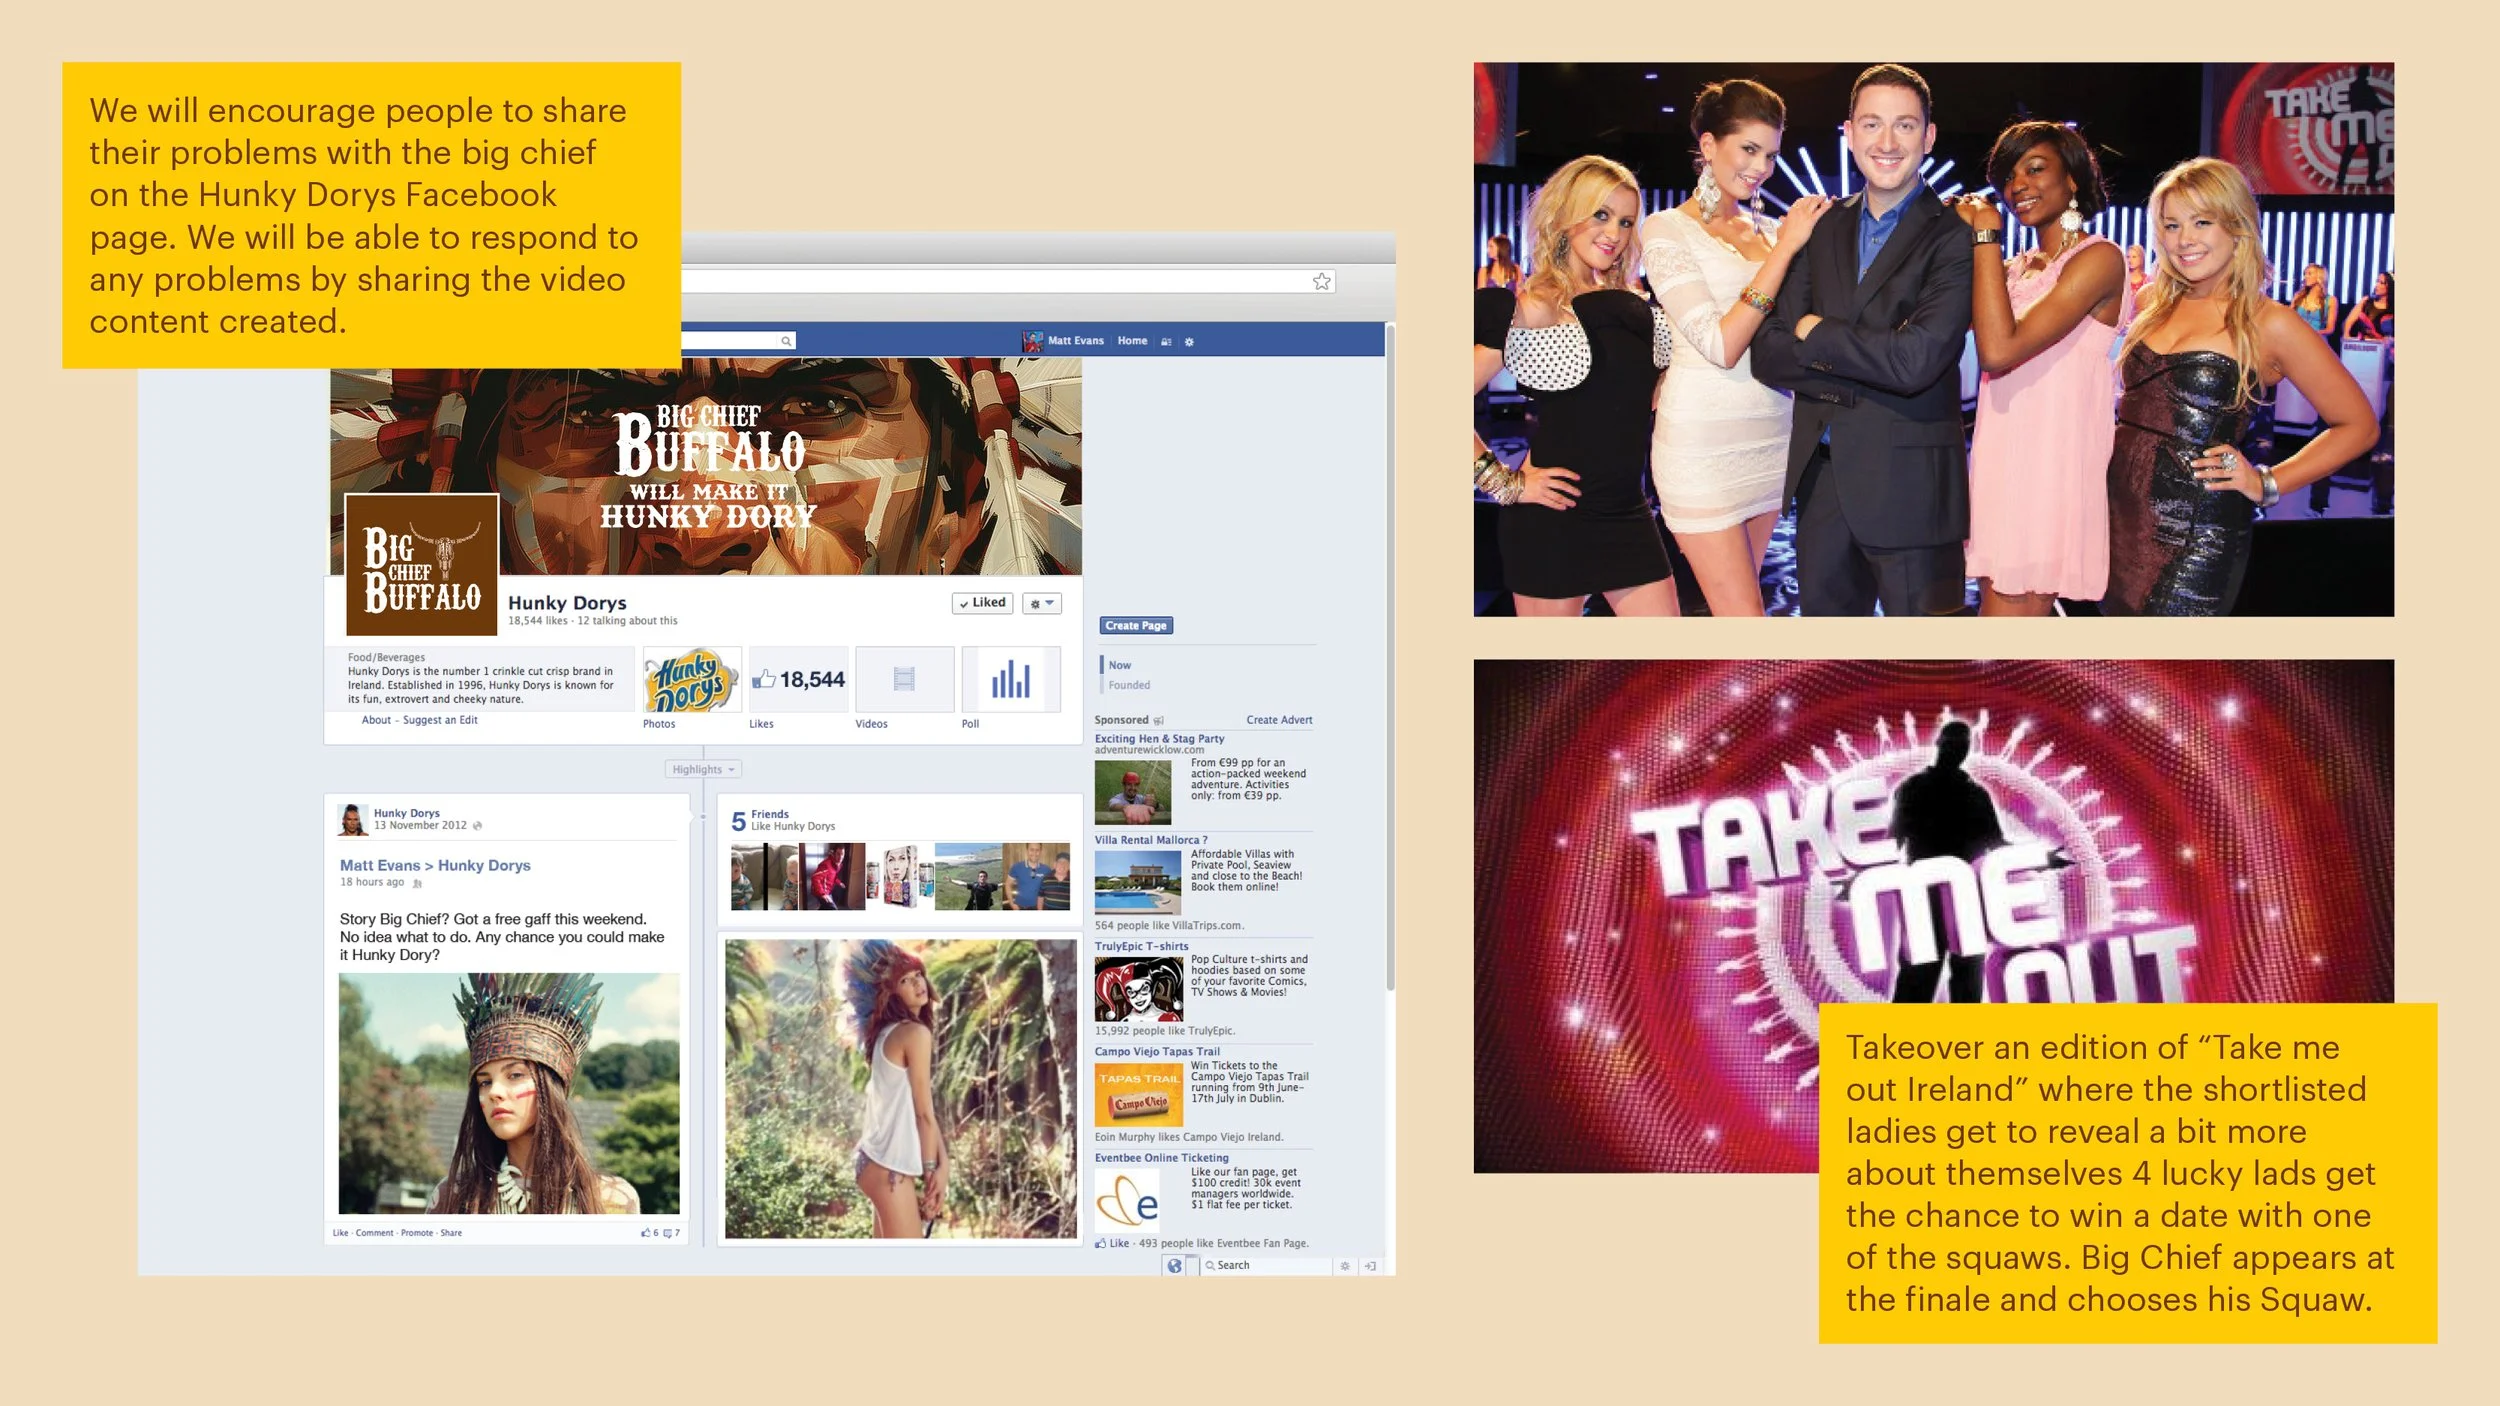Click Comment under the Matt Evans post

pyautogui.click(x=374, y=1233)
